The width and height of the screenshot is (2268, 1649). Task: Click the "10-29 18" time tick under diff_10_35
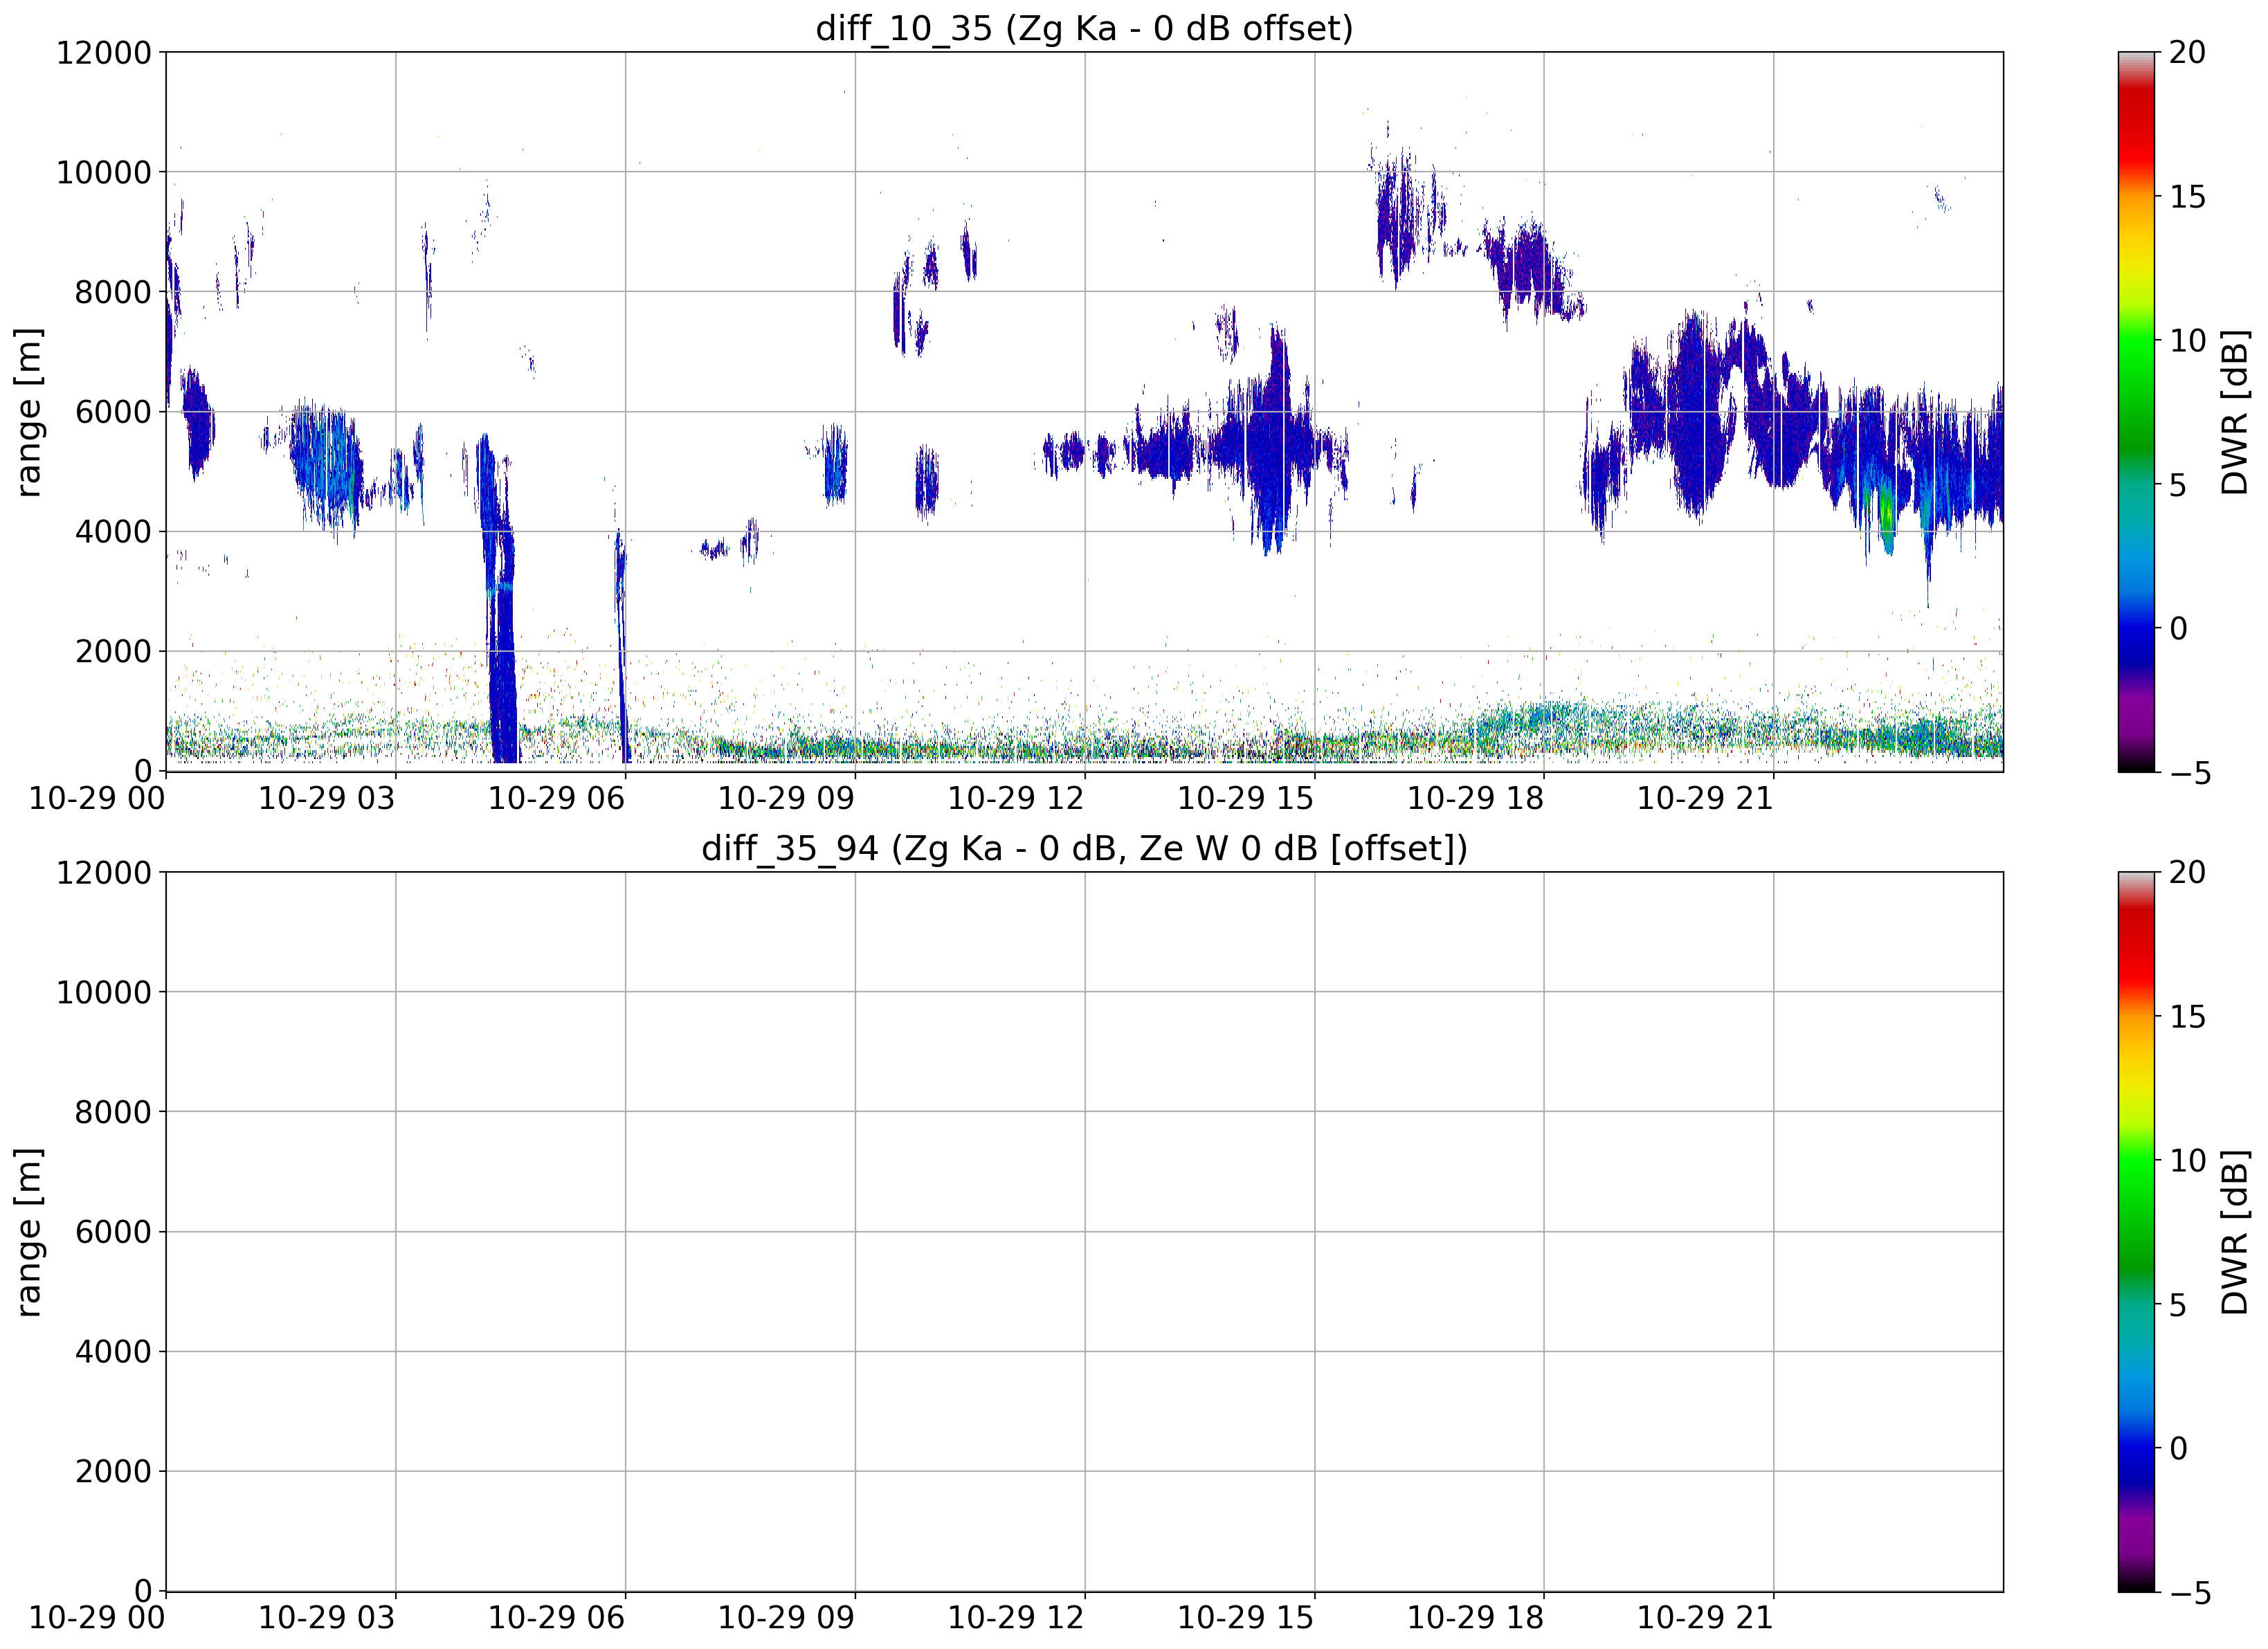(1475, 798)
